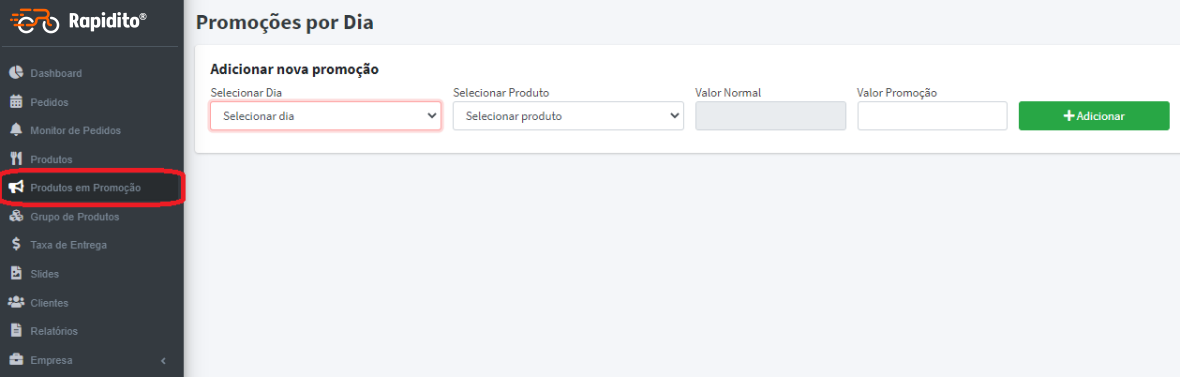Image resolution: width=1180 pixels, height=377 pixels.
Task: Open the Selecionar produto dropdown
Action: [568, 116]
